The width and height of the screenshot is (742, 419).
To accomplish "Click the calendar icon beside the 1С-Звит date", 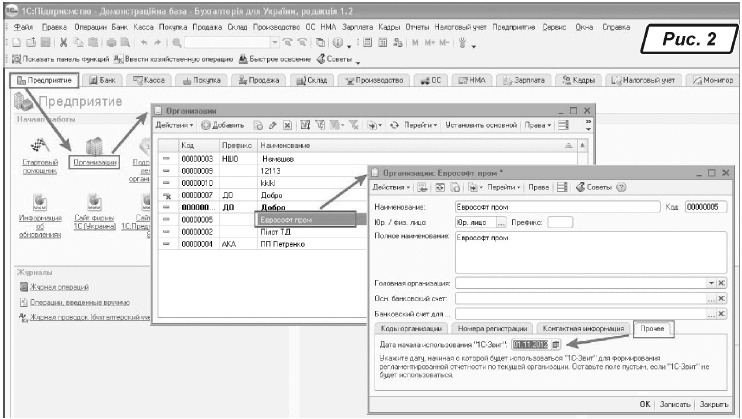I will pos(556,345).
